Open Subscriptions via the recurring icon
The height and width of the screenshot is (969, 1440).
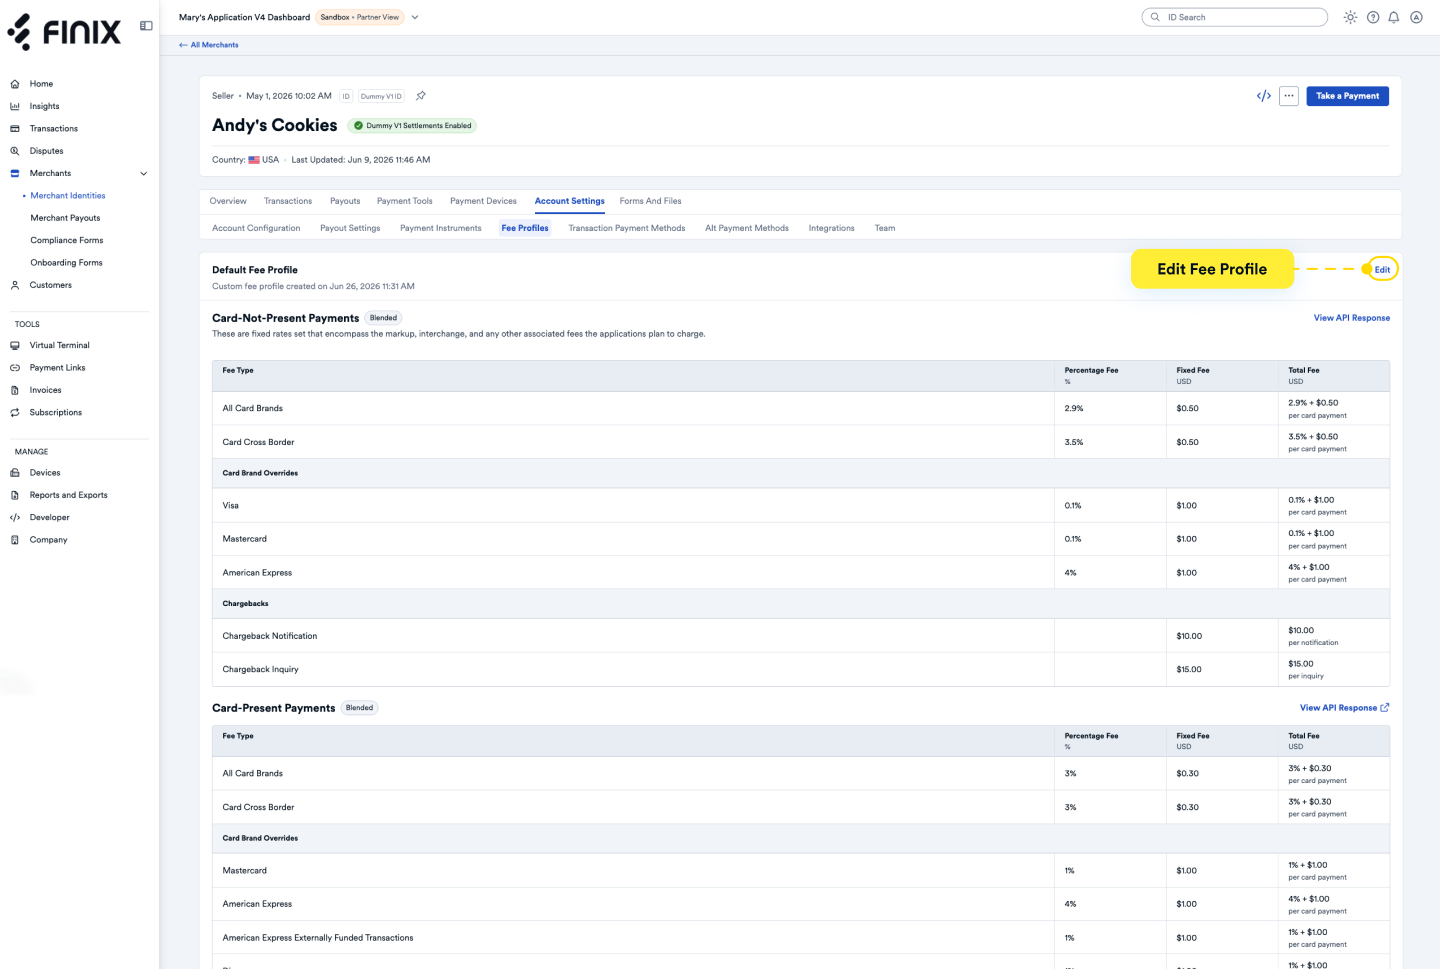15,412
